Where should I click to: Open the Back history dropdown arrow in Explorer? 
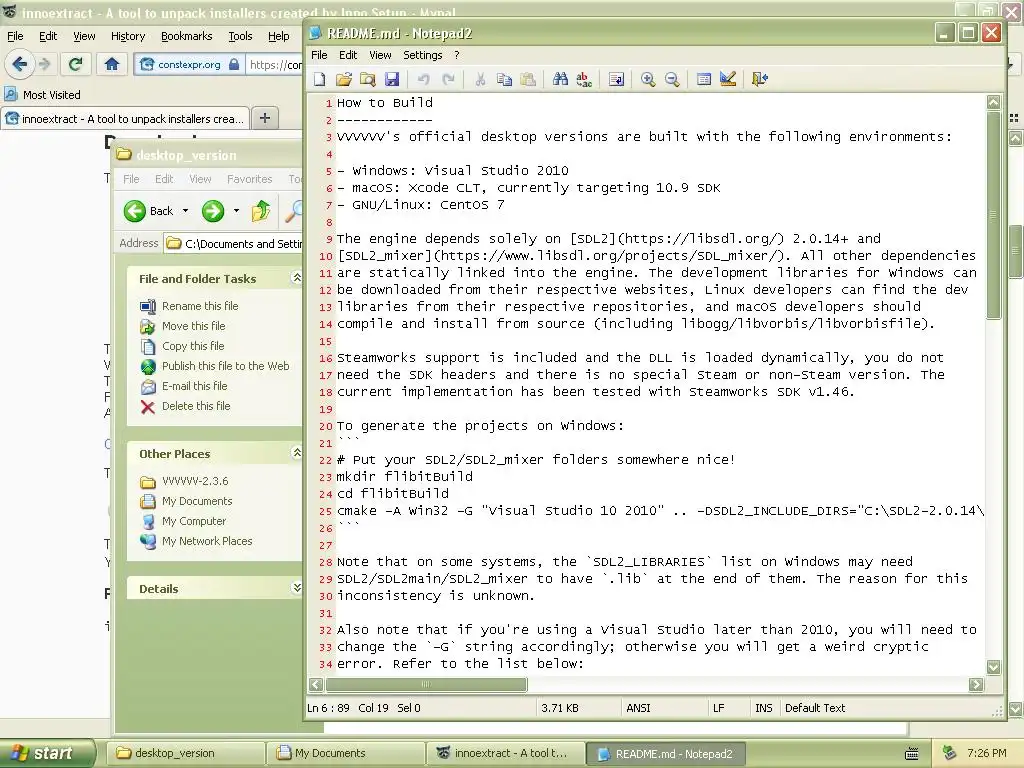click(185, 211)
